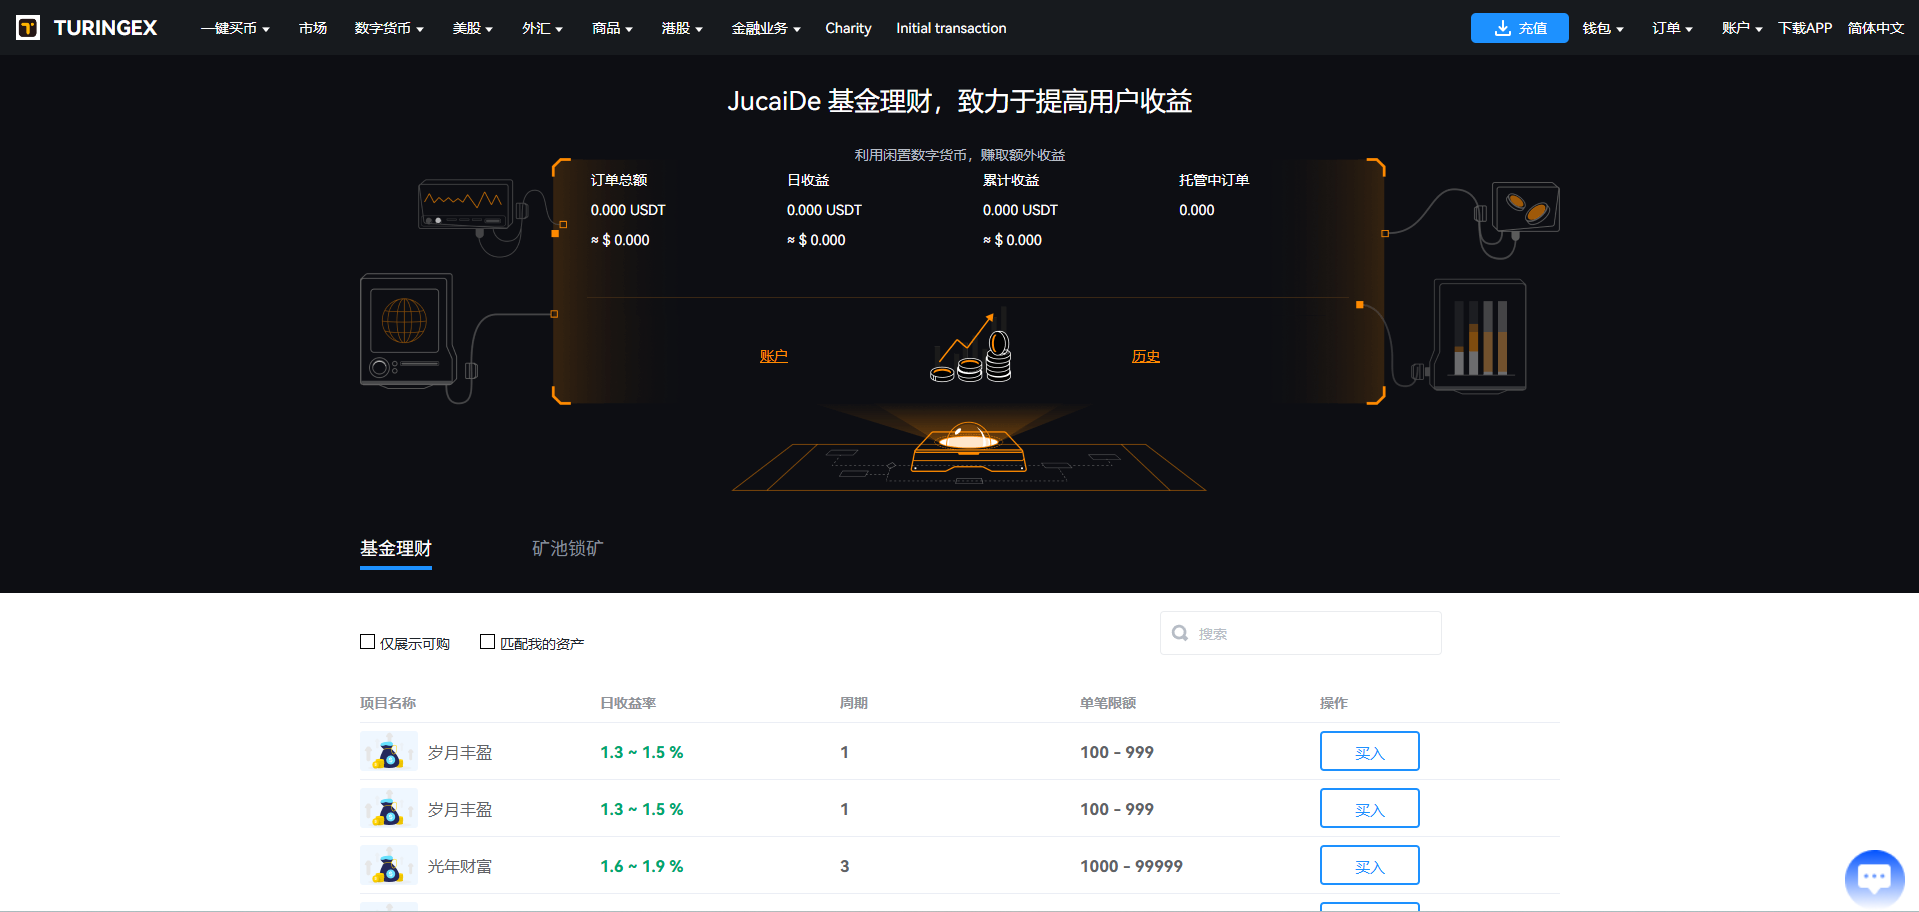Open the 订单 dropdown
1919x912 pixels.
(x=1672, y=28)
